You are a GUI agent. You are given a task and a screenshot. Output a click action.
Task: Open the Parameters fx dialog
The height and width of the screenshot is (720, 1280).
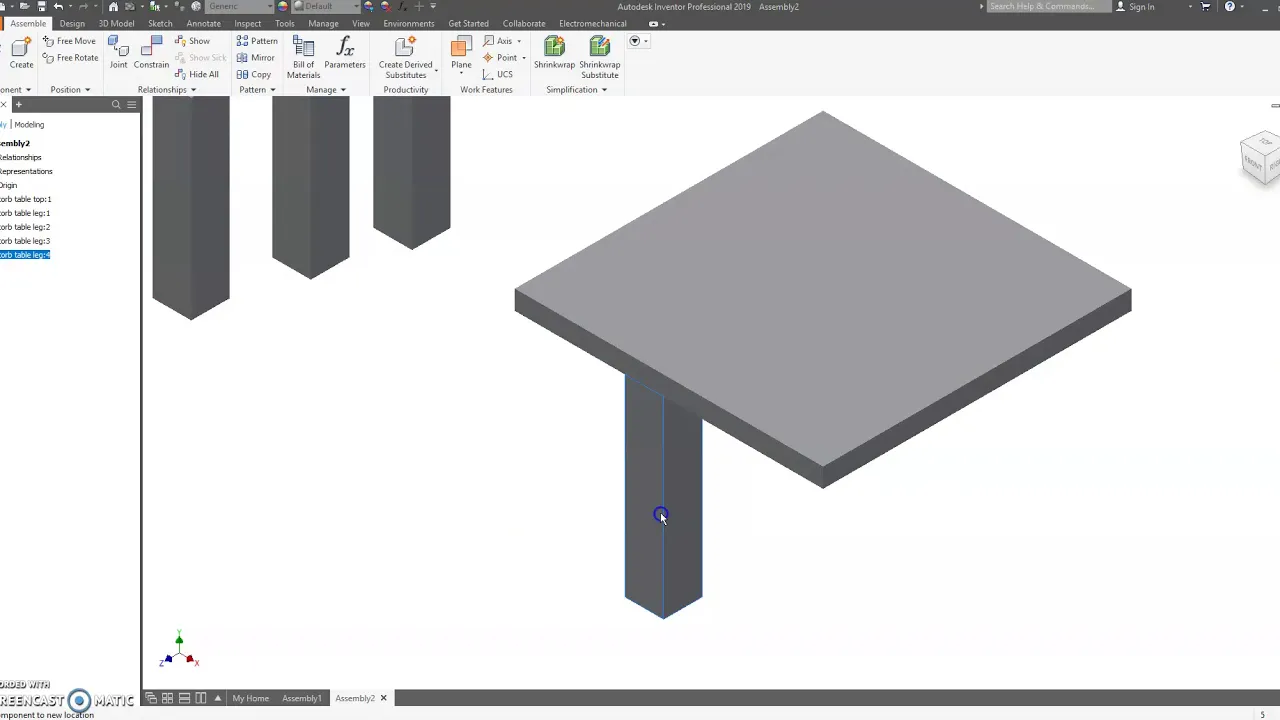pos(345,53)
